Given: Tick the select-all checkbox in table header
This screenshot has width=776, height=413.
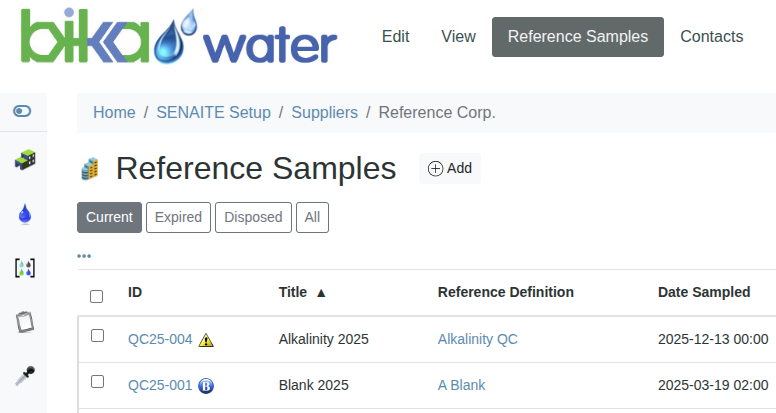Looking at the screenshot, I should tap(97, 296).
